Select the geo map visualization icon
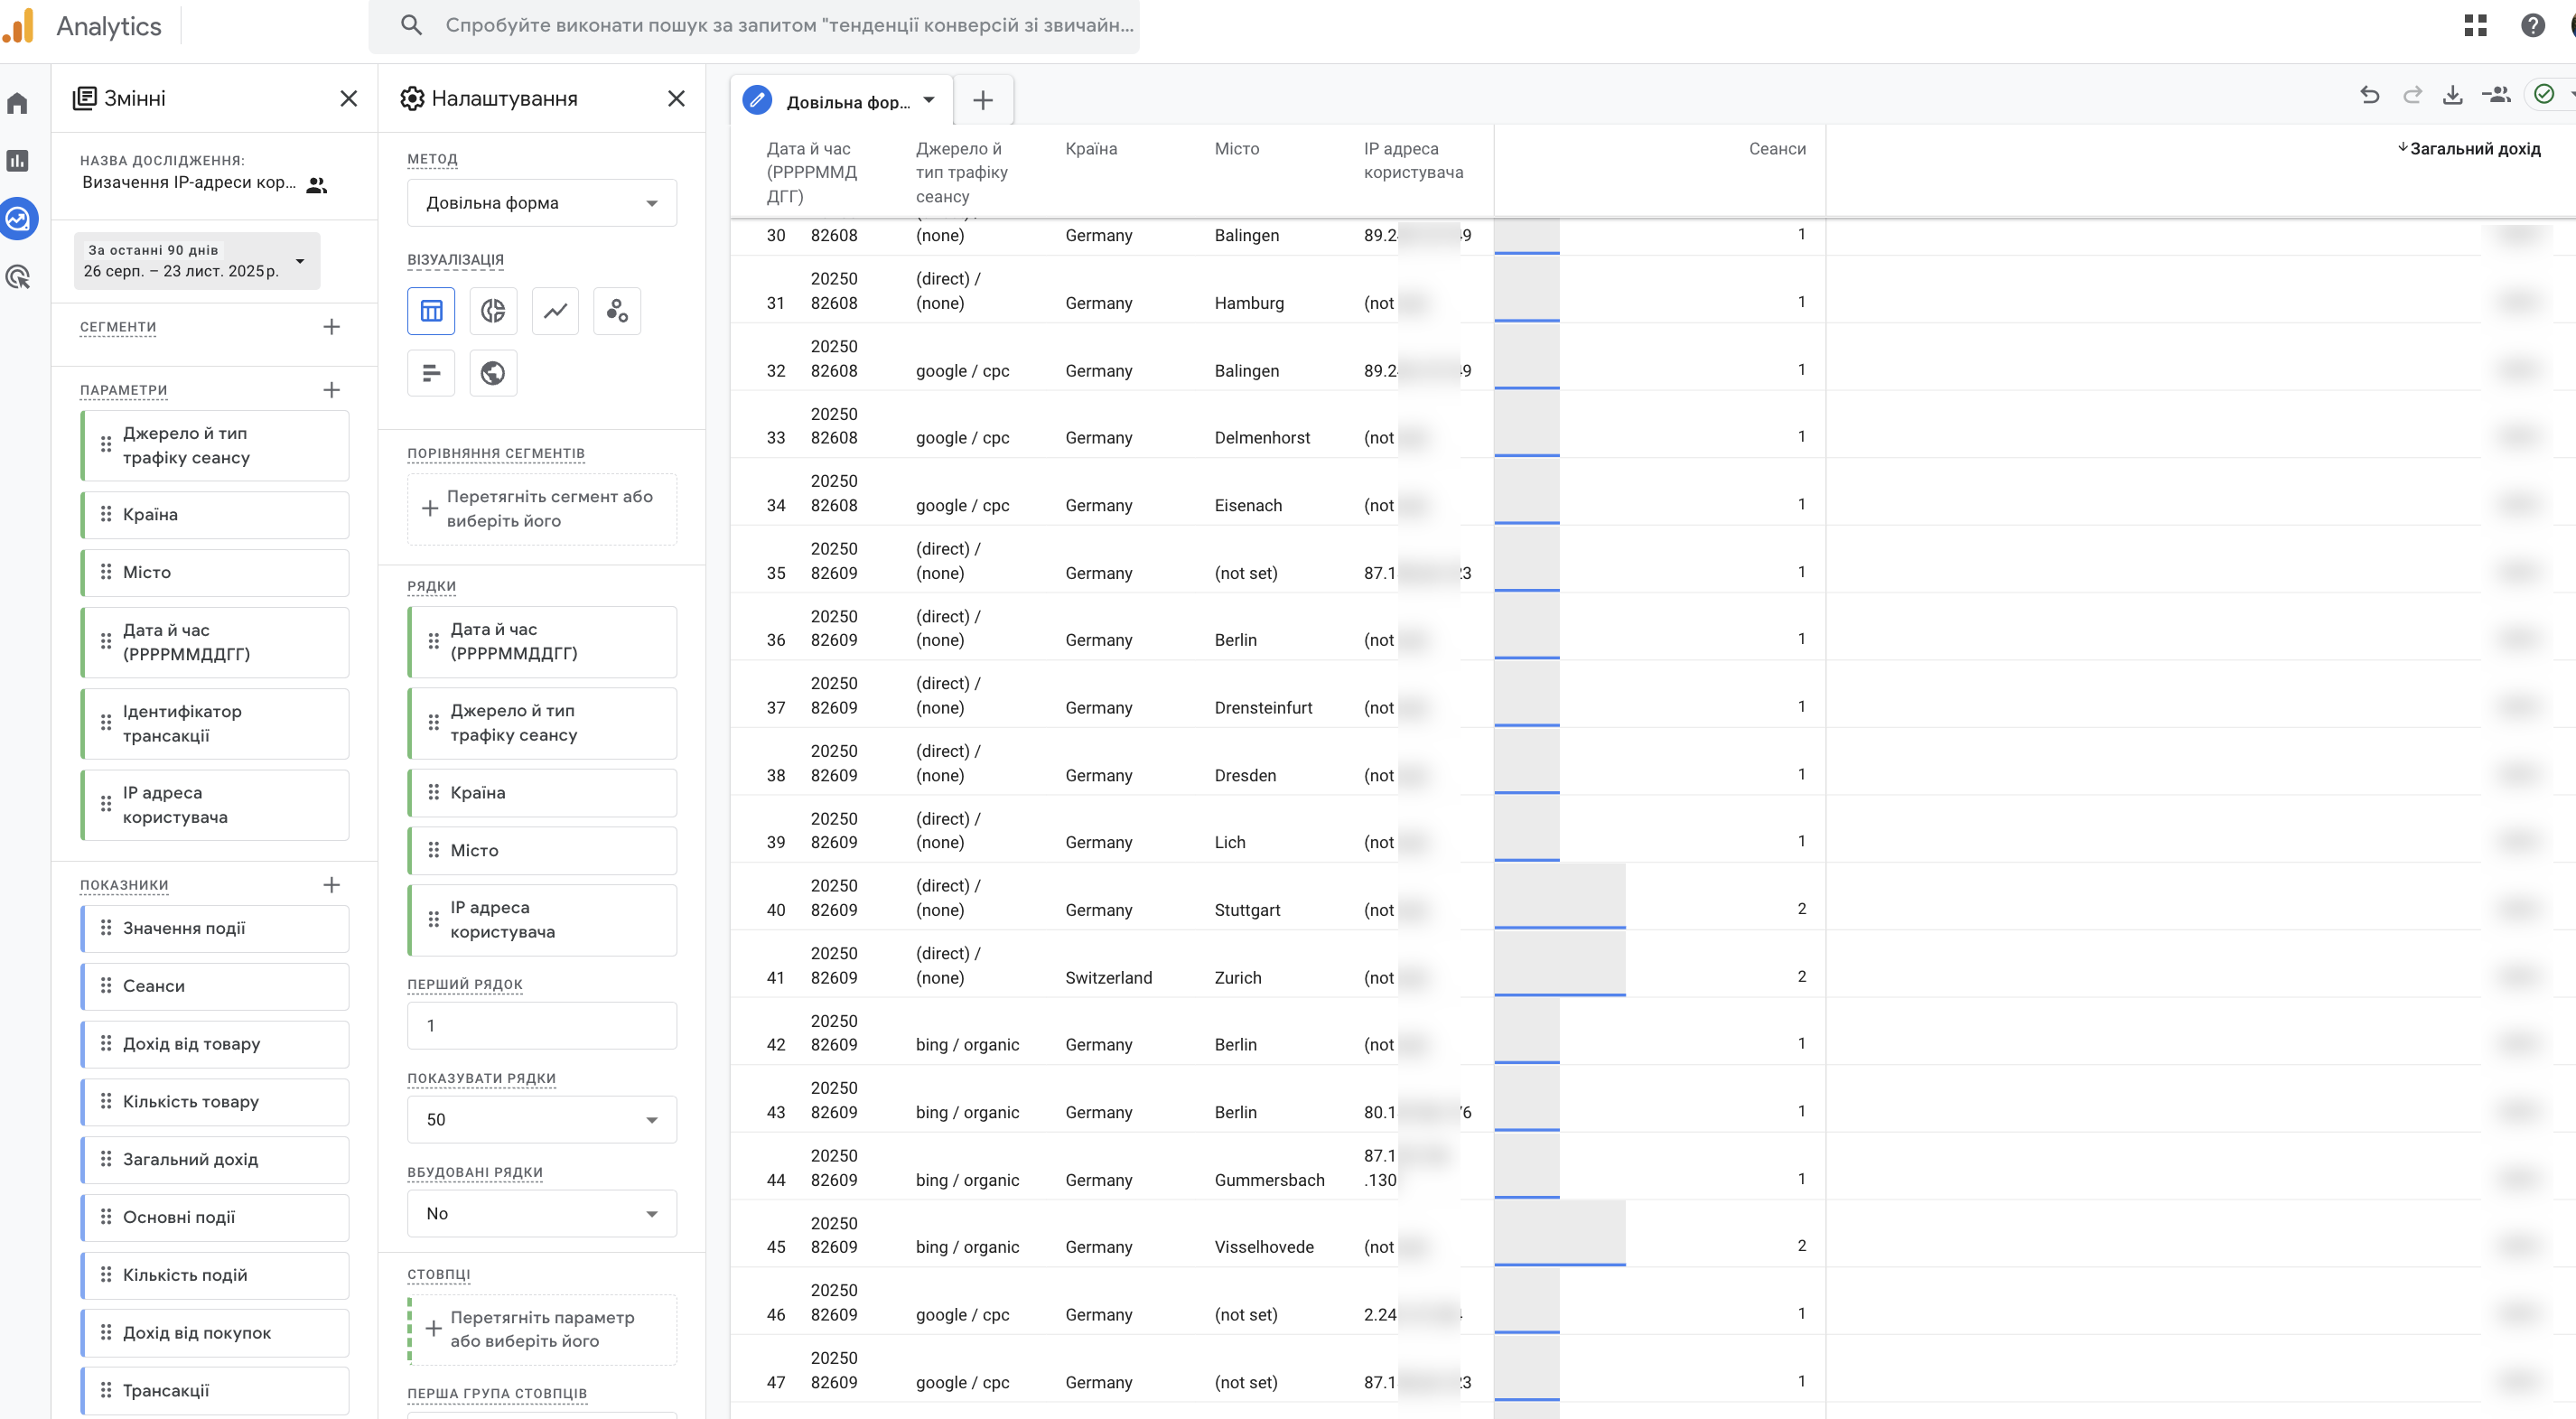2576x1419 pixels. [493, 373]
